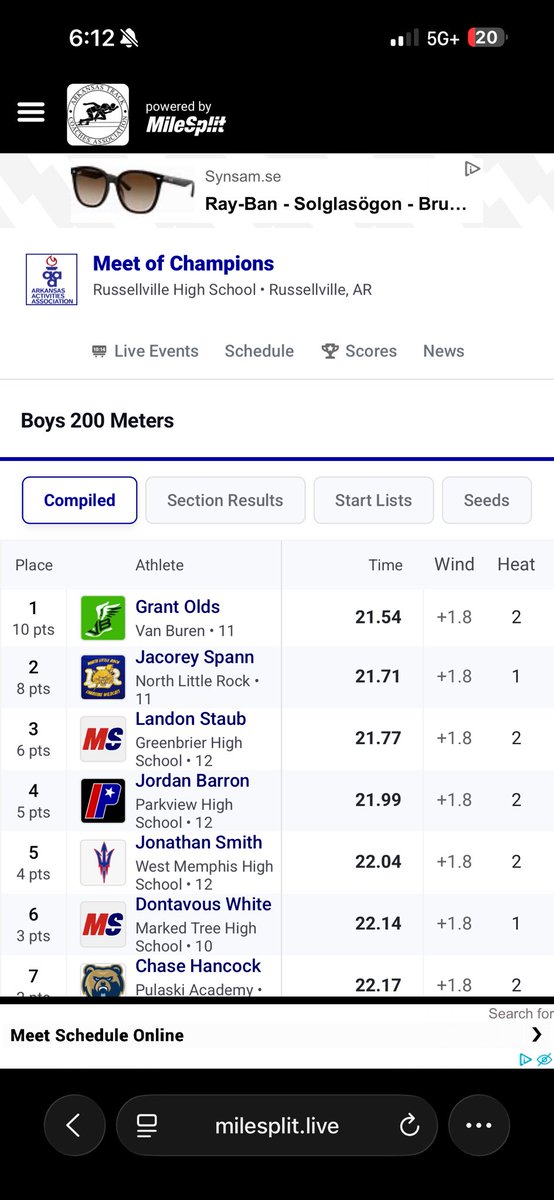Tap the Arkansas Activities Association logo

pos(51,279)
